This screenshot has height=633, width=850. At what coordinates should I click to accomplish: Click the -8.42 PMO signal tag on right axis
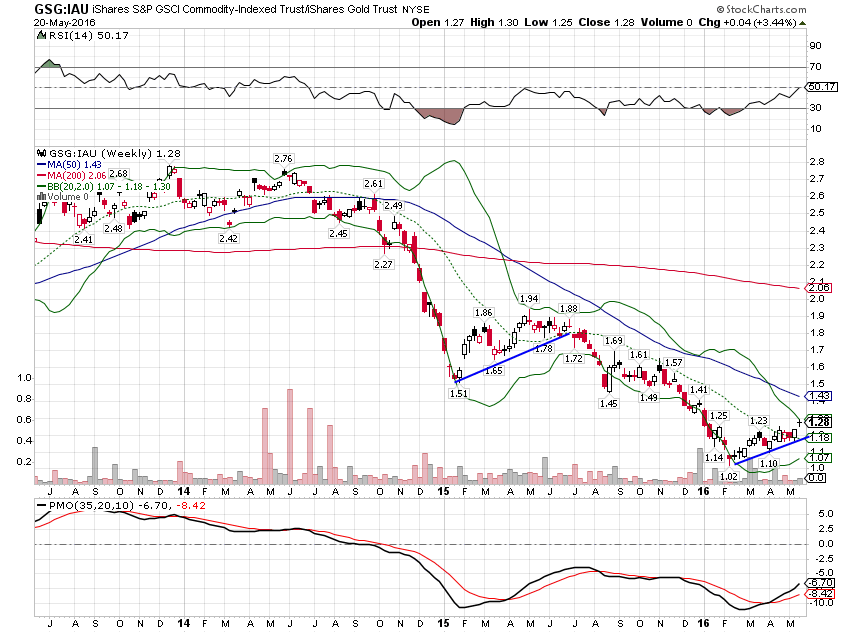click(821, 594)
